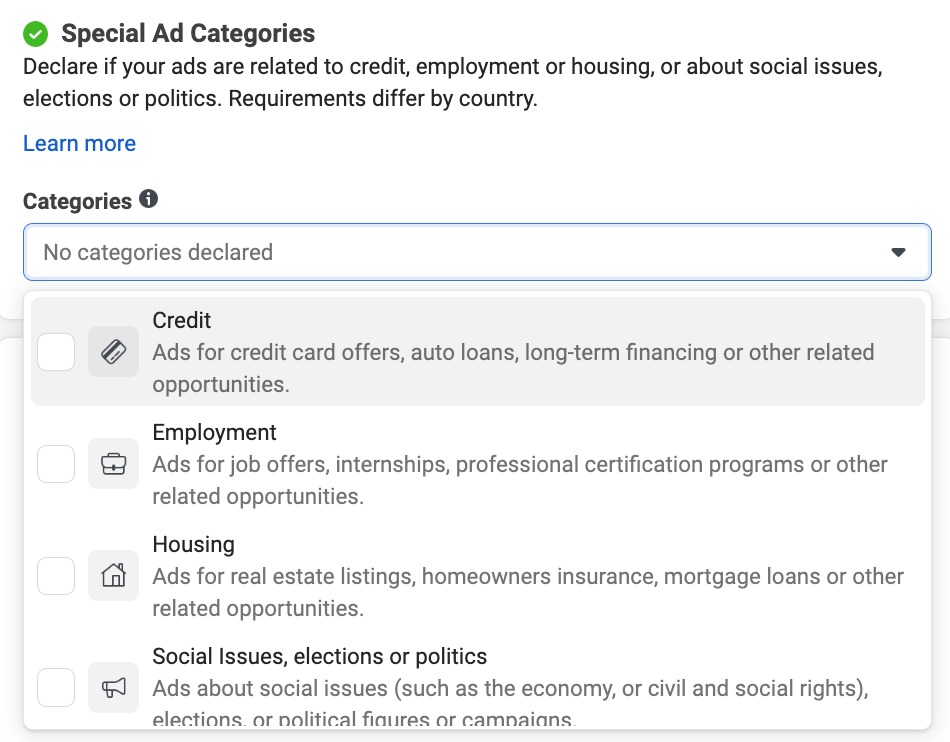The image size is (950, 742).
Task: Click the Employment briefcase icon
Action: (x=113, y=464)
